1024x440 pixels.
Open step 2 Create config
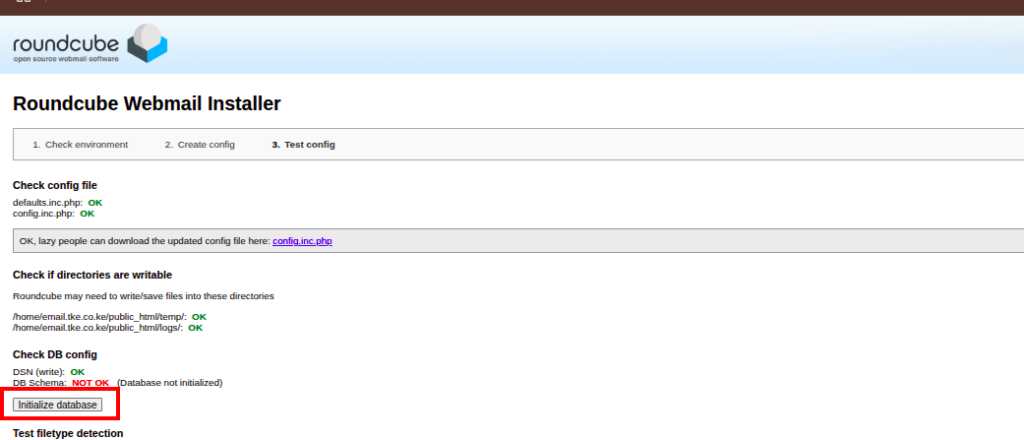click(199, 144)
